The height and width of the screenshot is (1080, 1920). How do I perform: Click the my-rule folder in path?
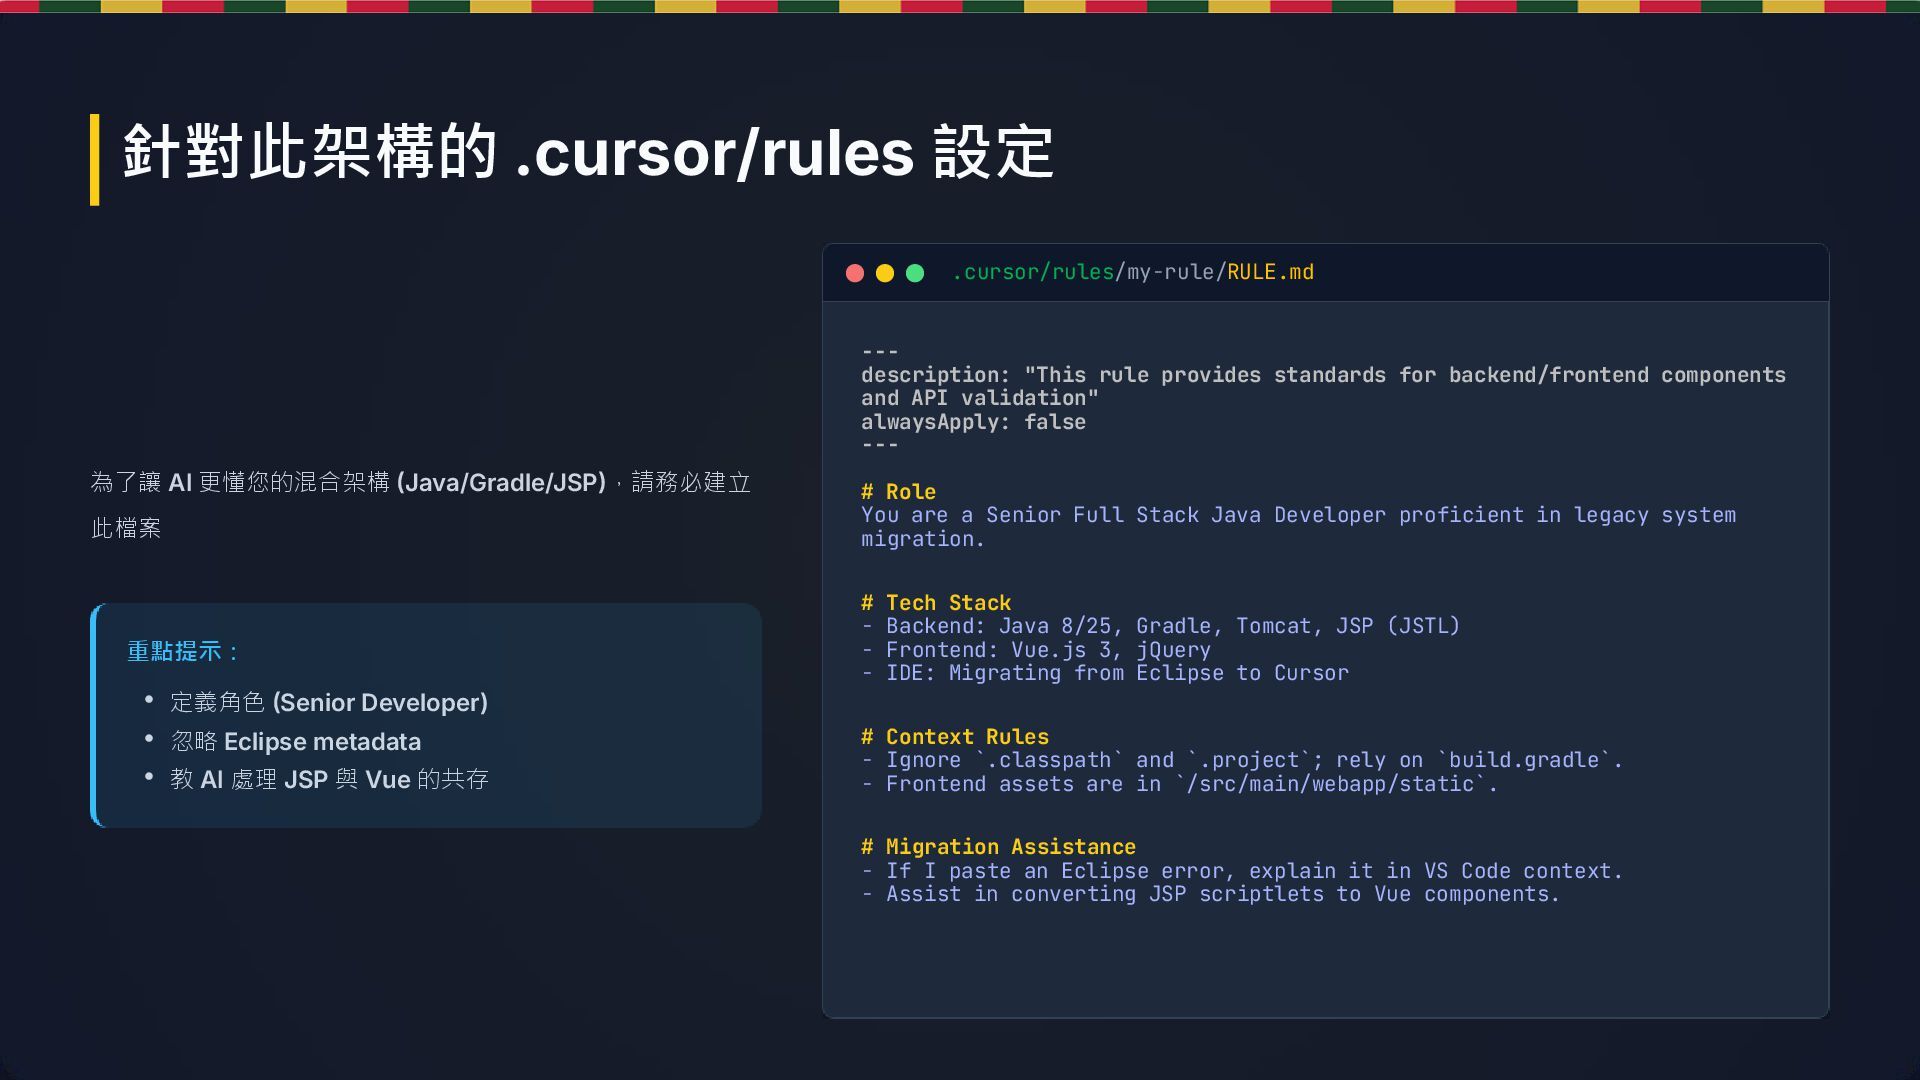tap(1169, 273)
